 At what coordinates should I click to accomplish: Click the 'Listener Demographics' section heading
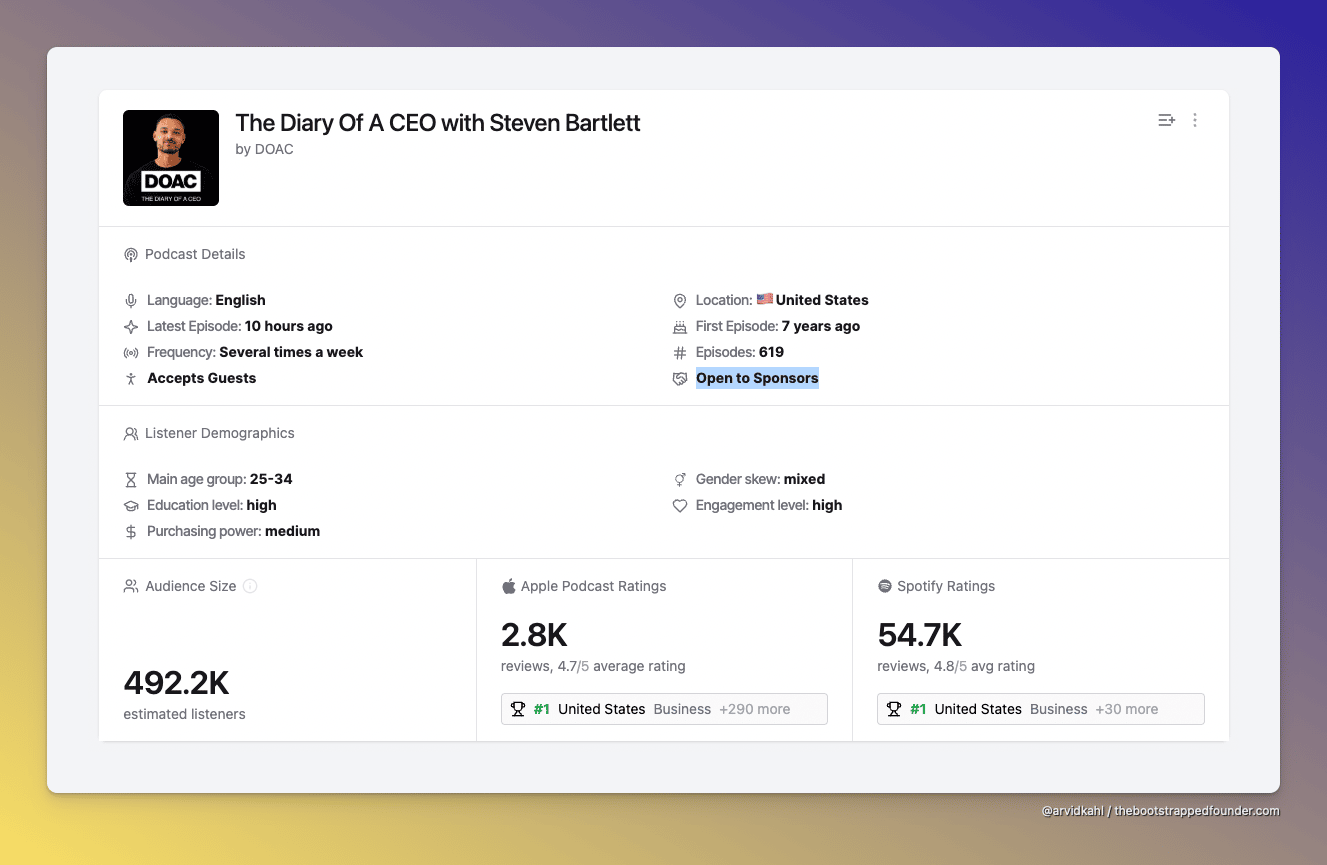click(220, 433)
